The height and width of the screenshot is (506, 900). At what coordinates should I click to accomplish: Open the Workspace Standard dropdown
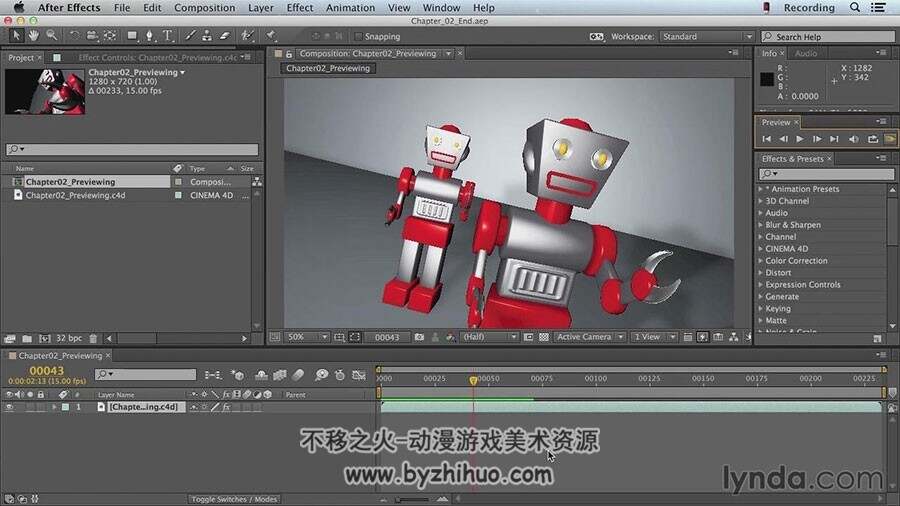click(x=707, y=36)
